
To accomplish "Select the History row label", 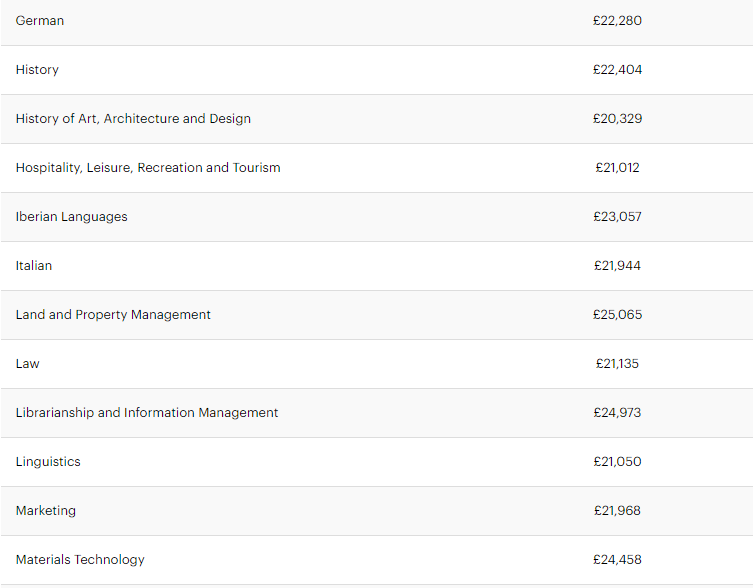I will point(37,70).
